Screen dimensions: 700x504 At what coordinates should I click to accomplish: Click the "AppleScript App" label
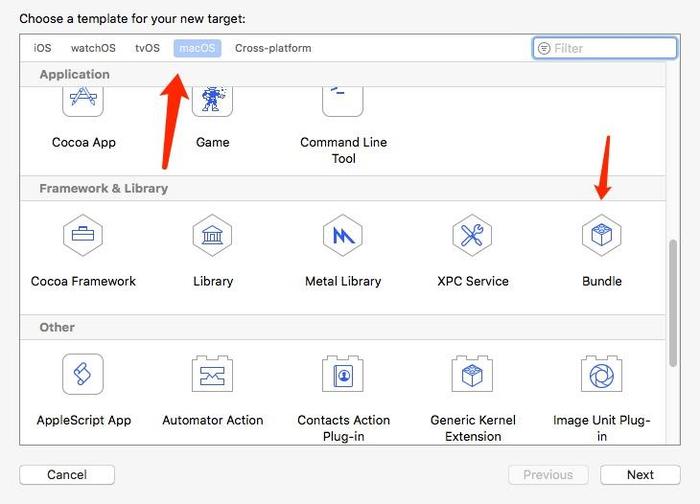(x=84, y=421)
